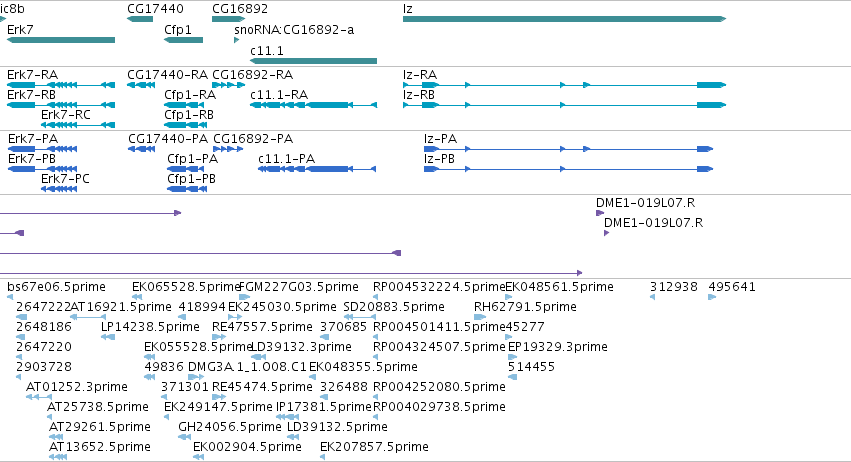
Task: Click the lz-PA protein feature
Action: coord(568,149)
